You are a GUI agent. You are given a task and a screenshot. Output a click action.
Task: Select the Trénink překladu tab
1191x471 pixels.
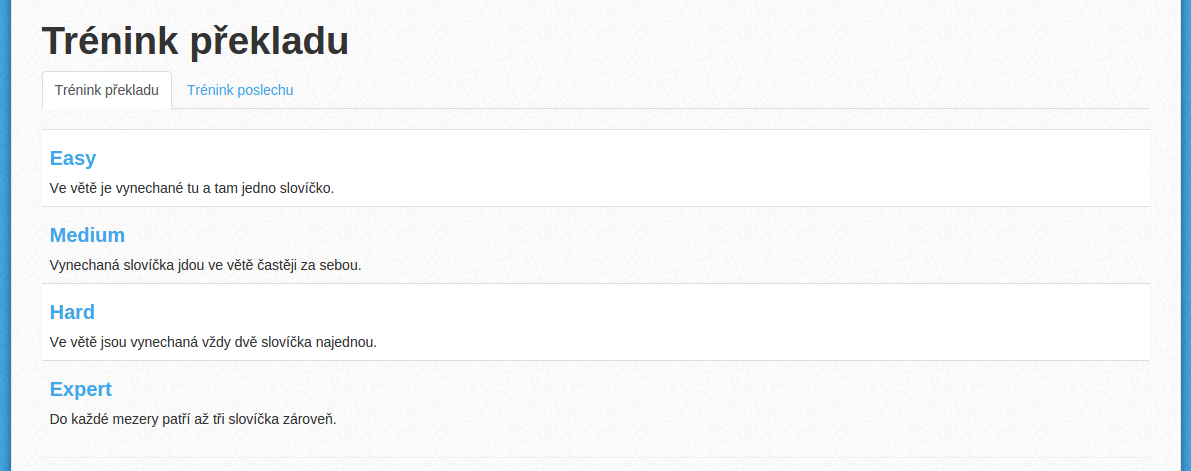point(107,90)
